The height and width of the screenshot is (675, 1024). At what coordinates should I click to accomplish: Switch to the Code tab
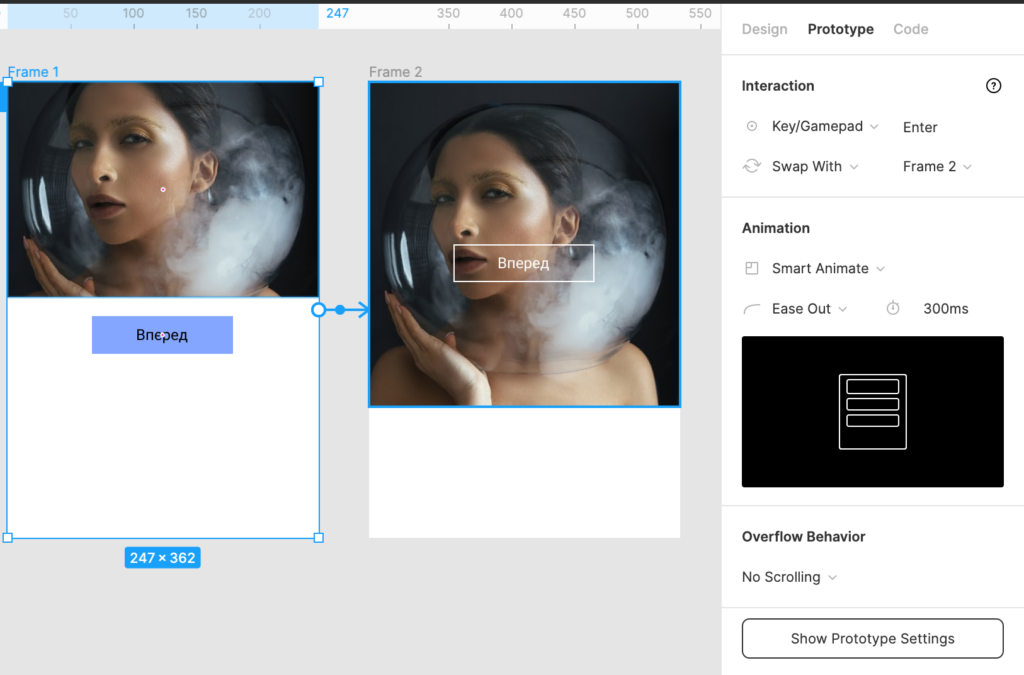(x=910, y=29)
